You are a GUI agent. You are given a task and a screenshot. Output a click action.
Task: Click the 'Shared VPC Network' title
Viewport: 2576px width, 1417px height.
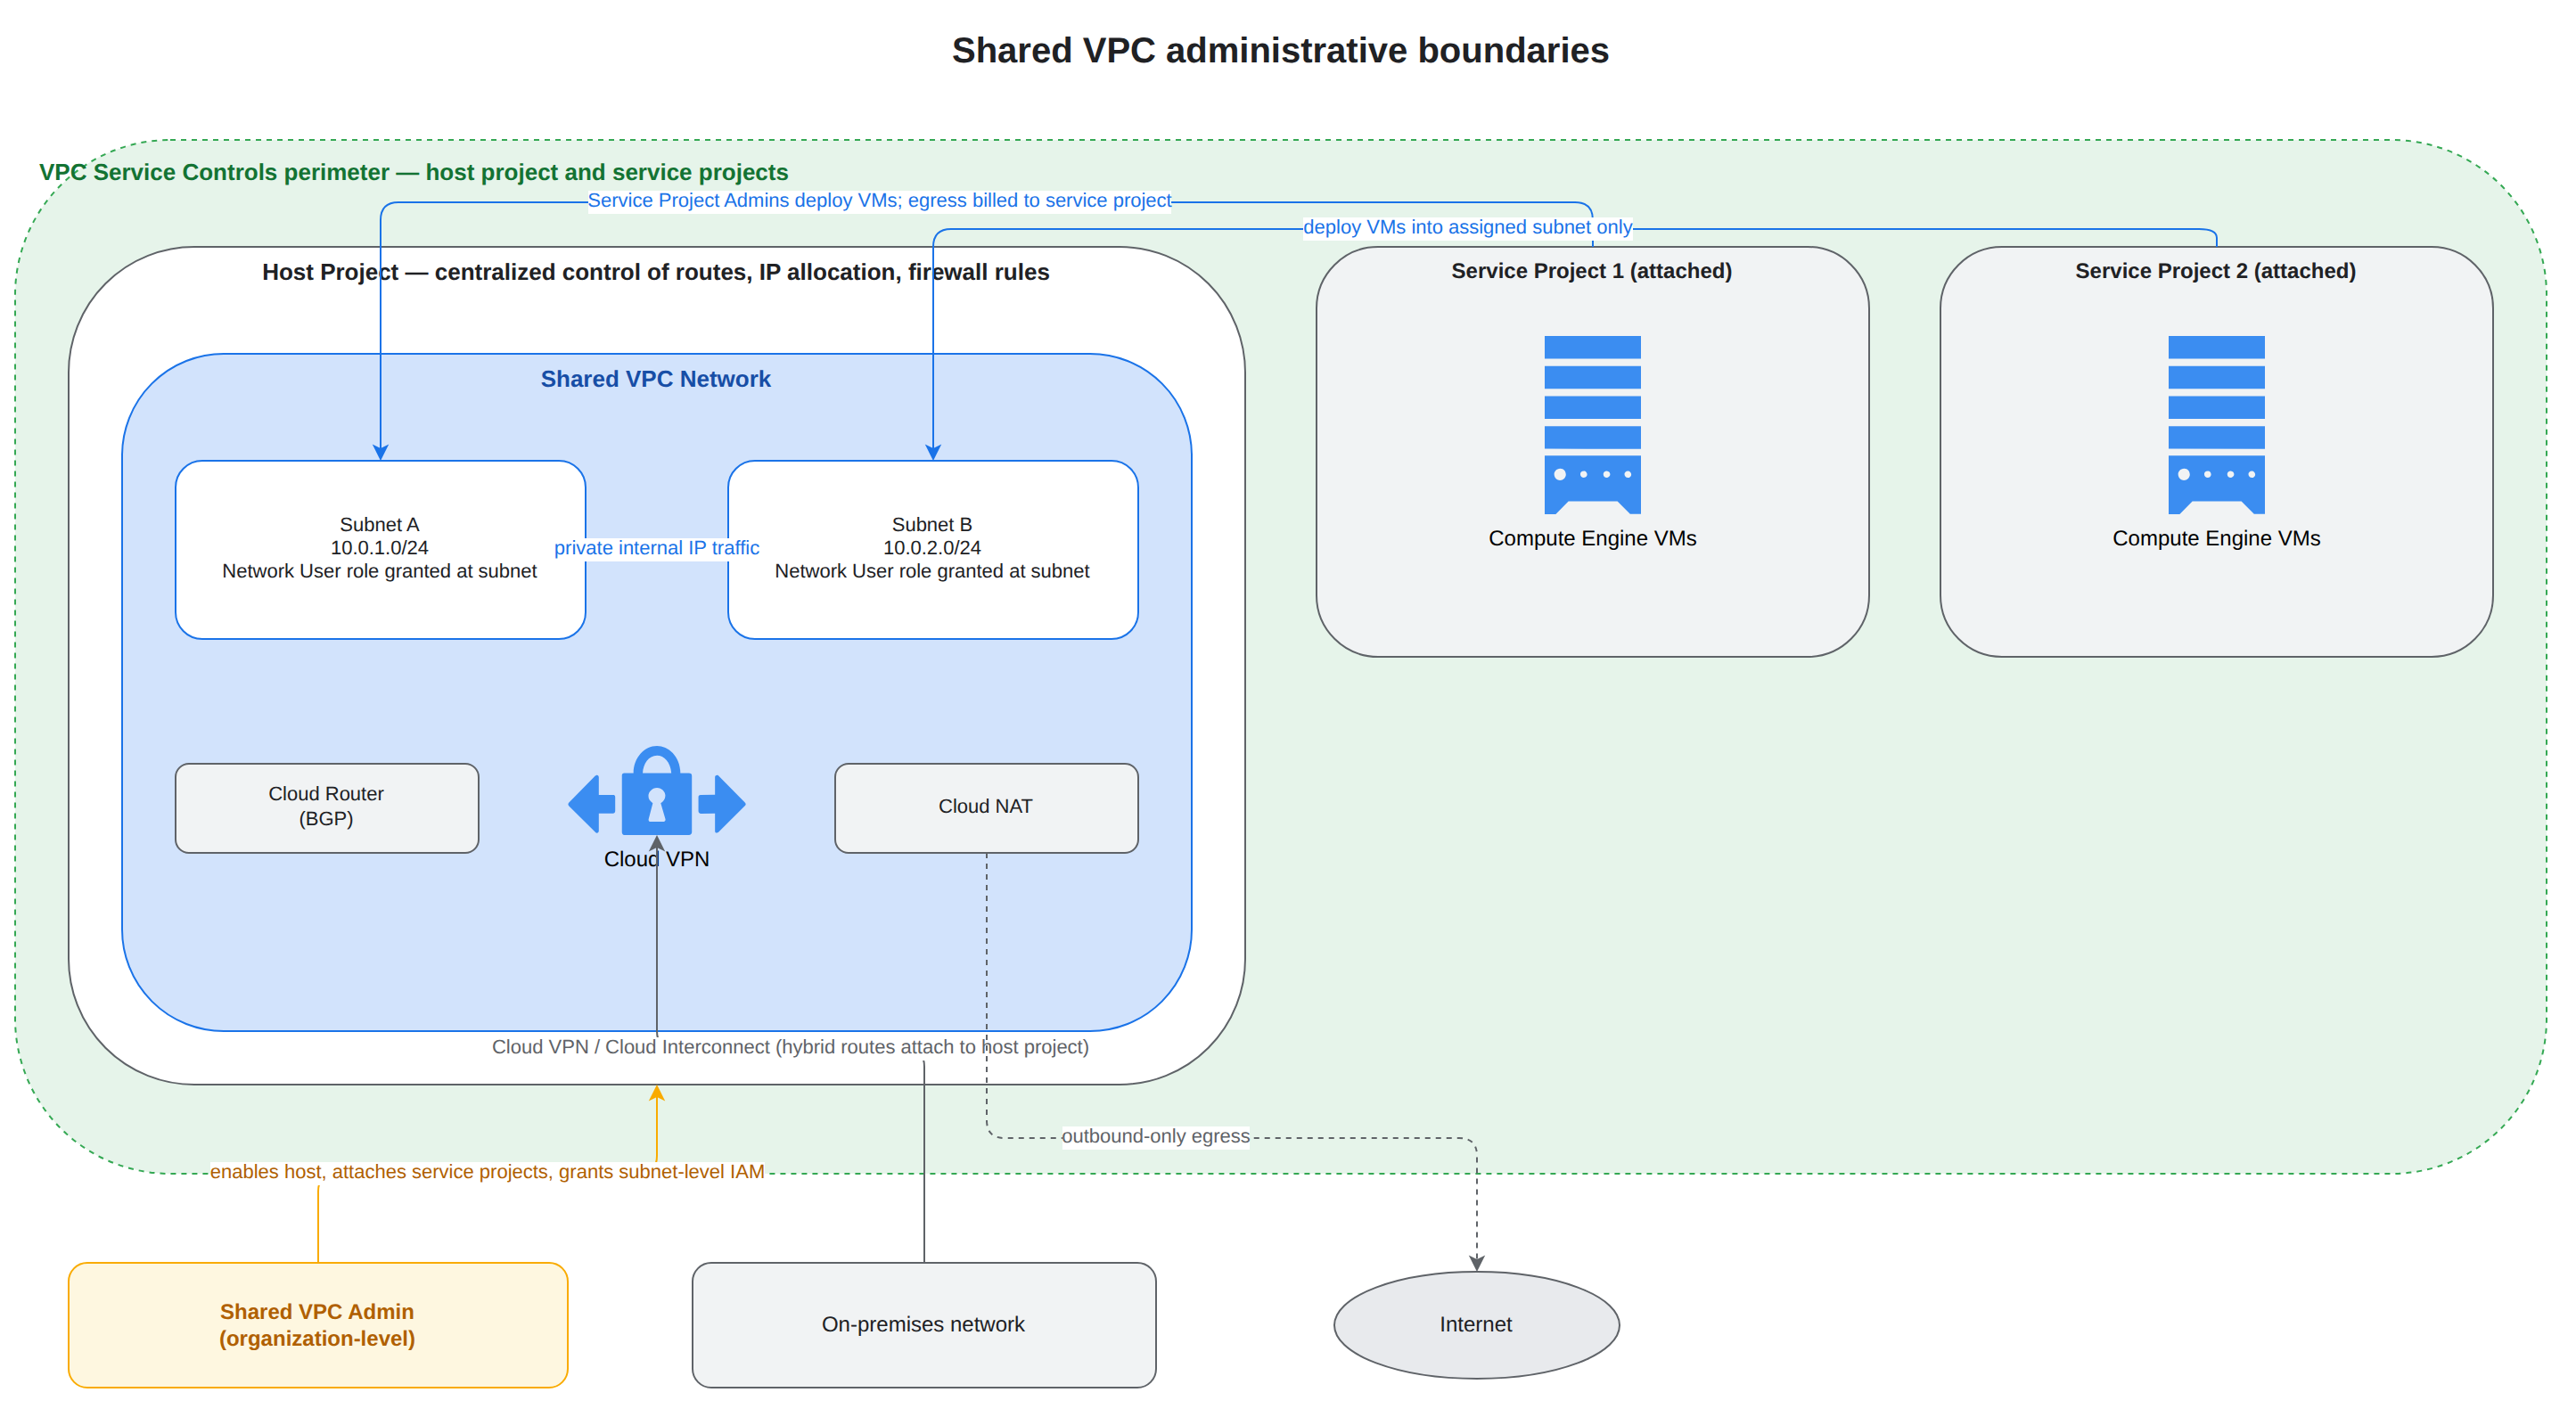coord(656,379)
